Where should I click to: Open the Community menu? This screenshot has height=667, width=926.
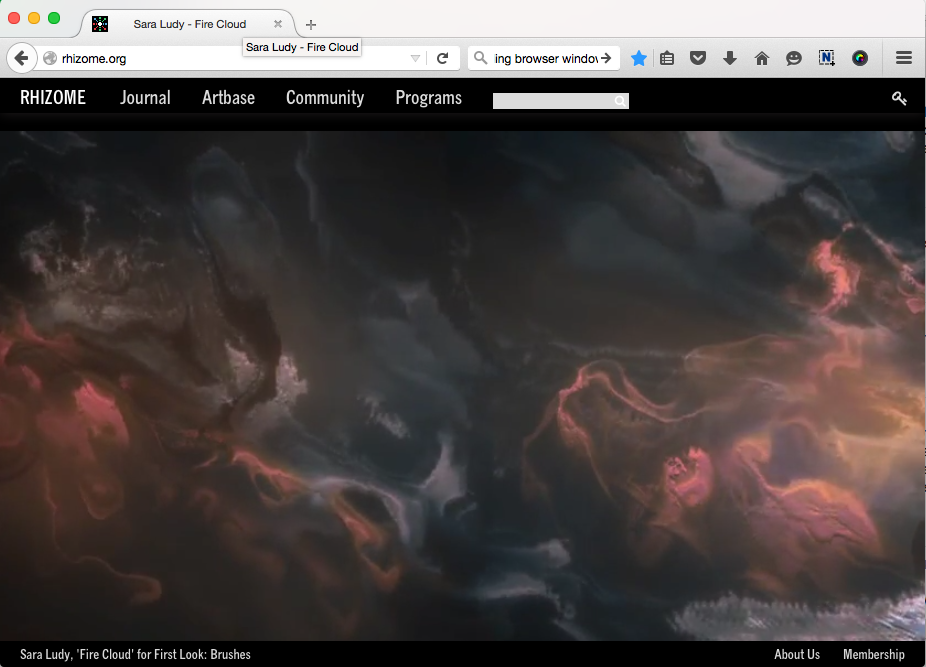[325, 98]
